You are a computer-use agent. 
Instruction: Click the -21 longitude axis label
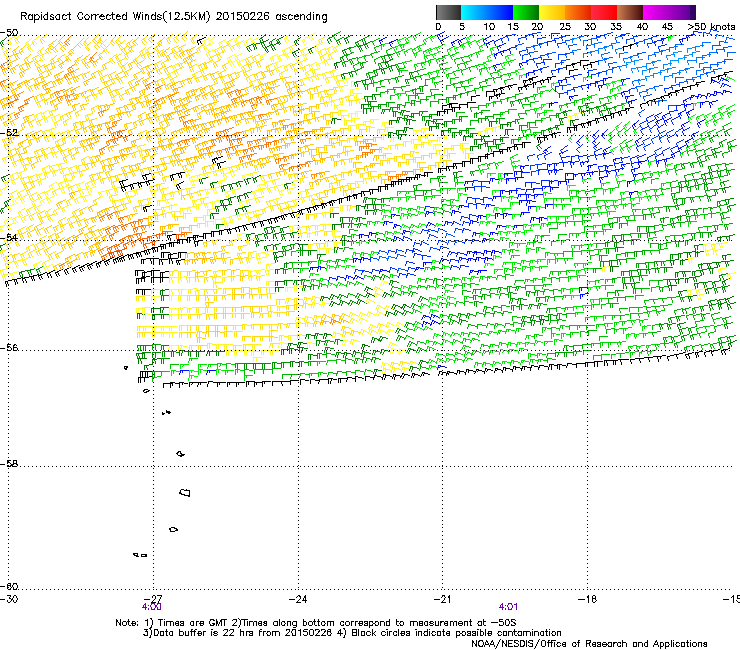pos(443,599)
